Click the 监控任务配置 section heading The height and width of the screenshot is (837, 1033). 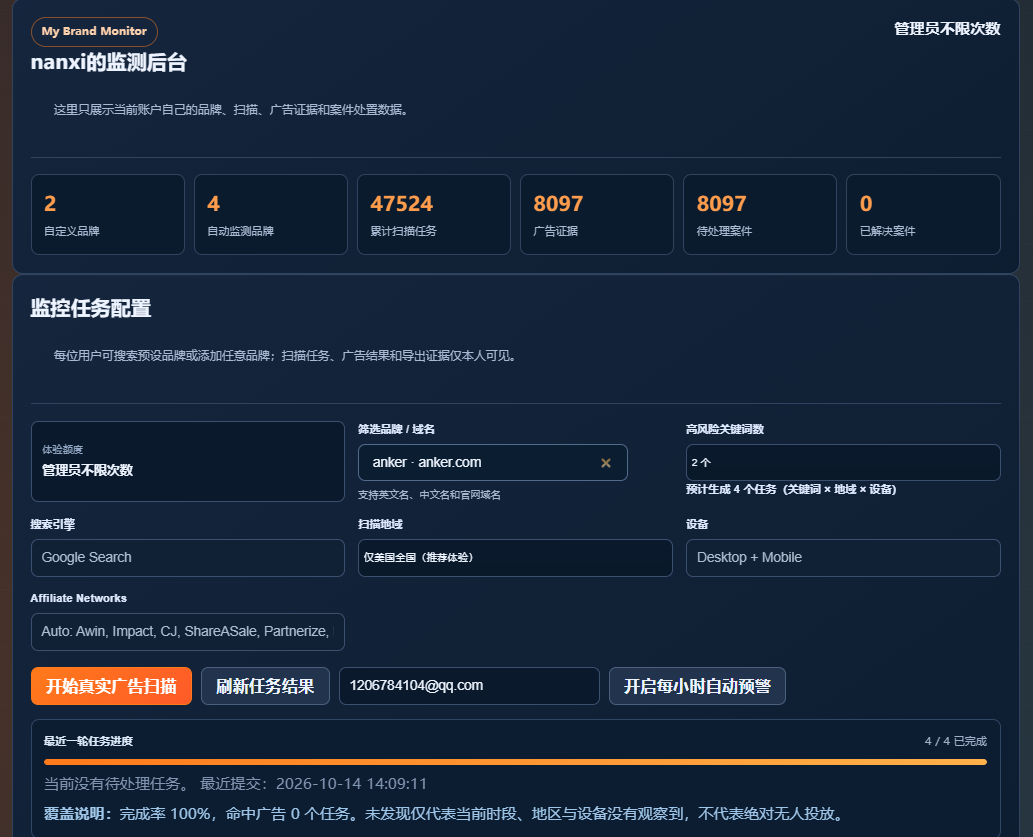91,308
